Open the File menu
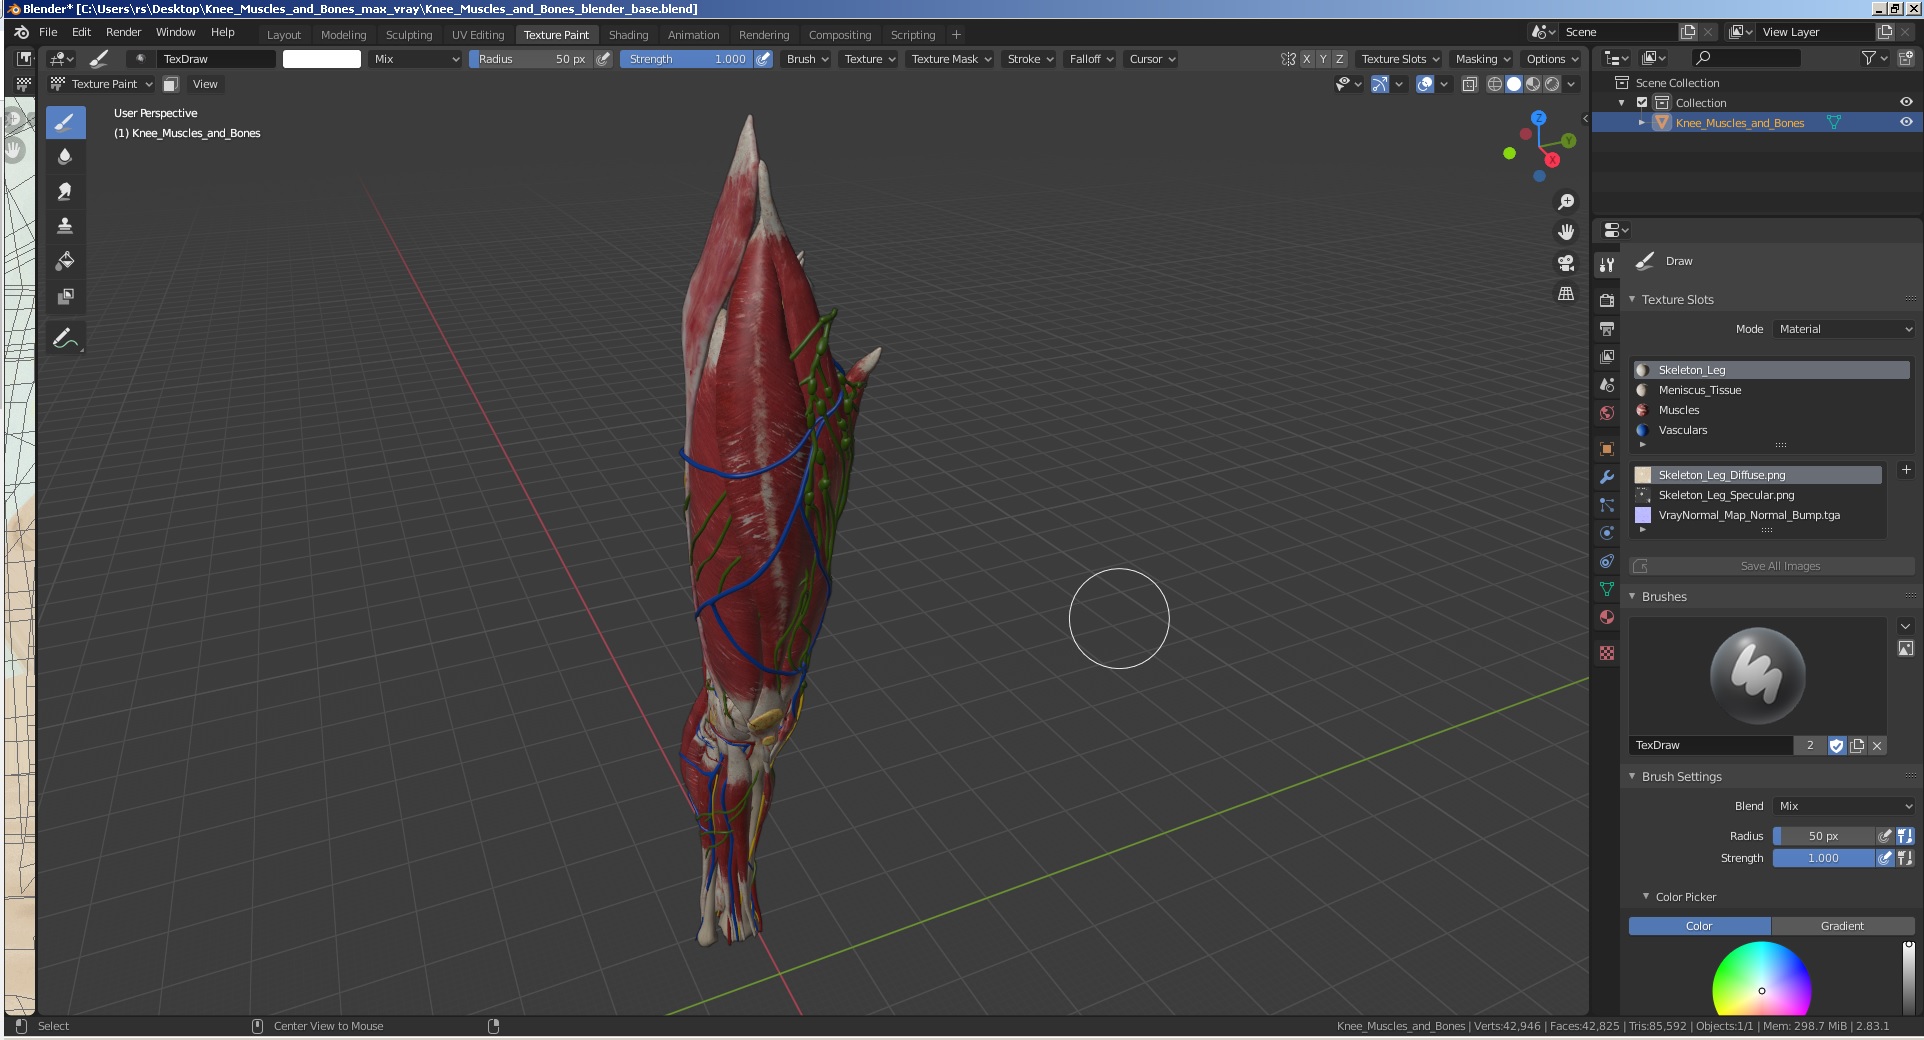Screen dimensions: 1924x1040 coord(48,32)
